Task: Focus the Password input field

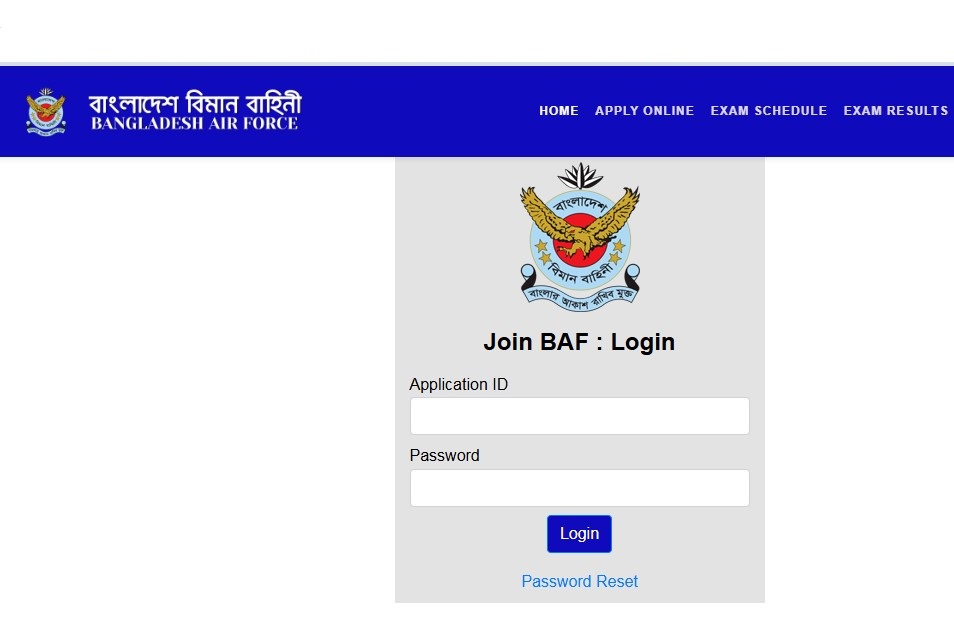Action: 580,488
